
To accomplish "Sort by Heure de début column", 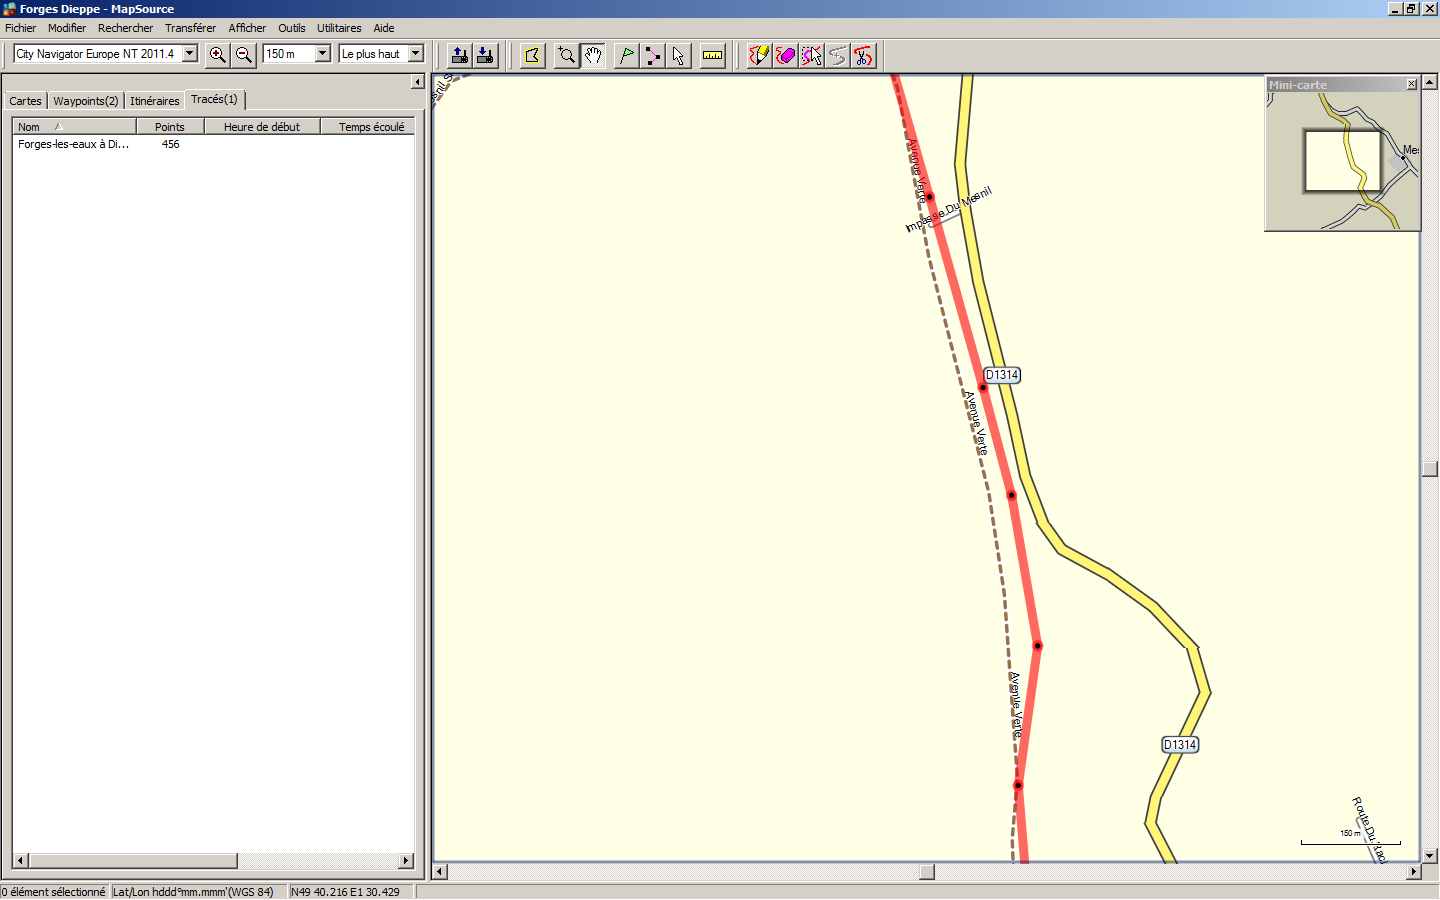I will coord(262,127).
